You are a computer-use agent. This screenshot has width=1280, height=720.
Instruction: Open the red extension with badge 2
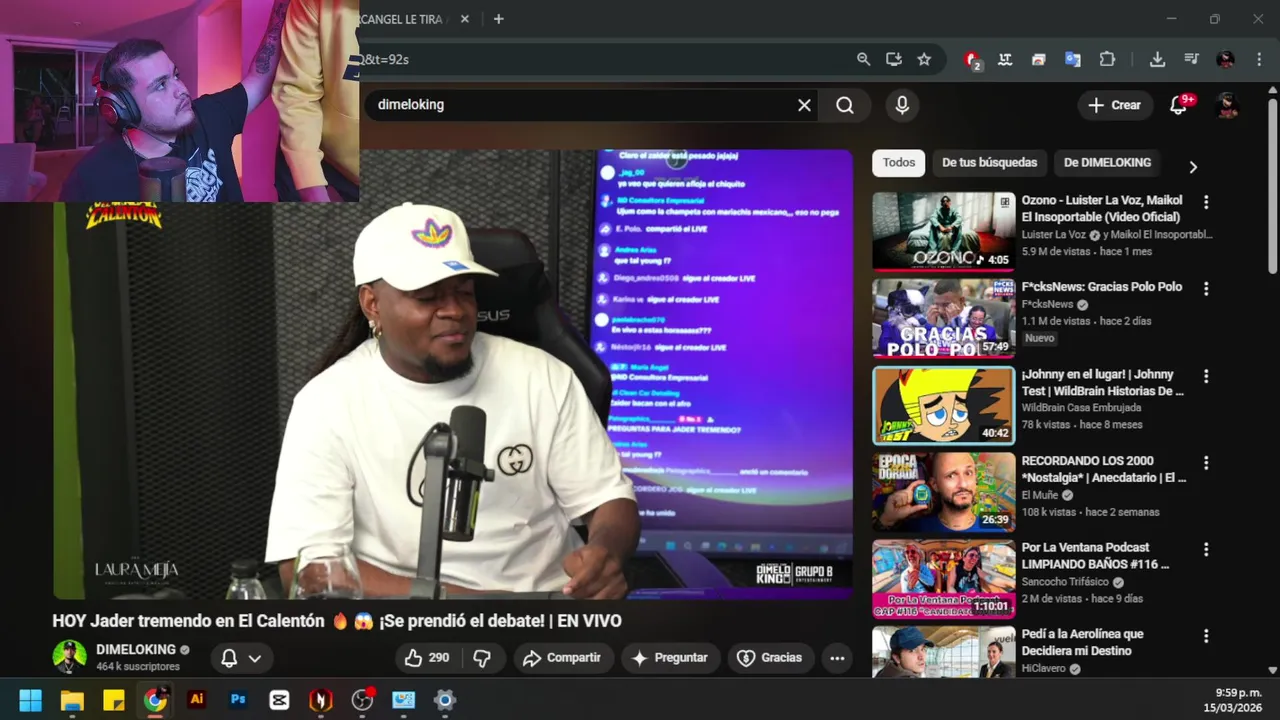coord(972,60)
